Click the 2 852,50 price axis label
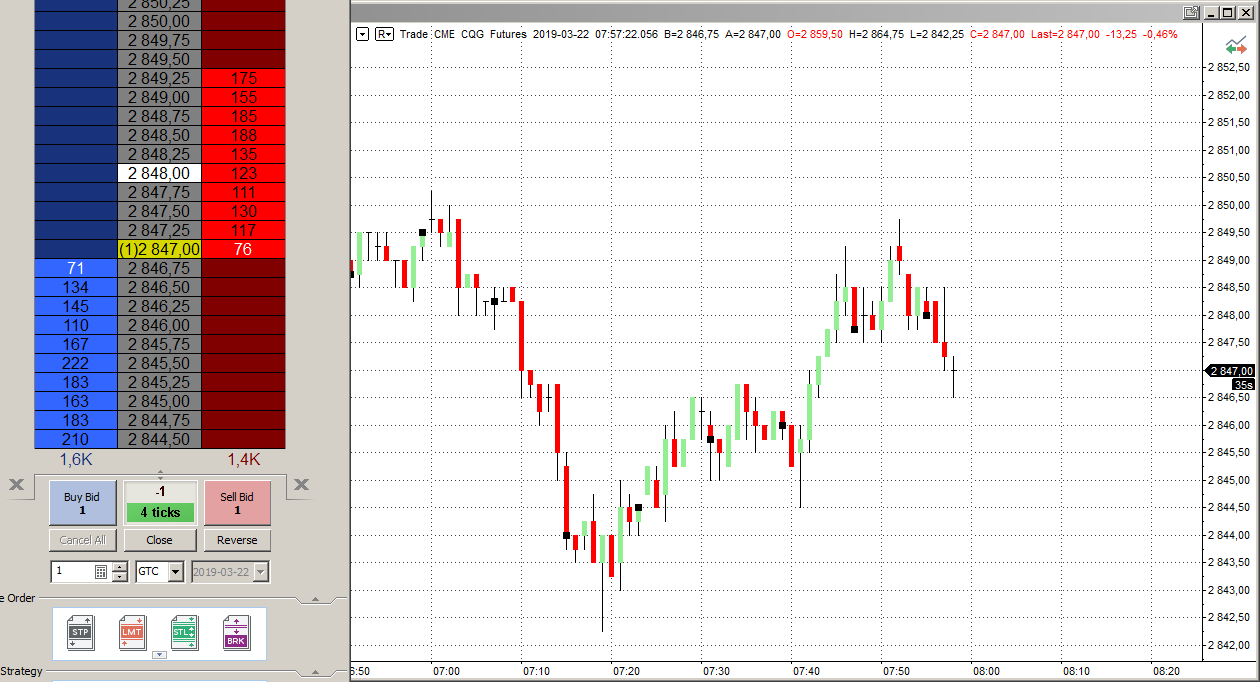1260x682 pixels. (x=1231, y=68)
